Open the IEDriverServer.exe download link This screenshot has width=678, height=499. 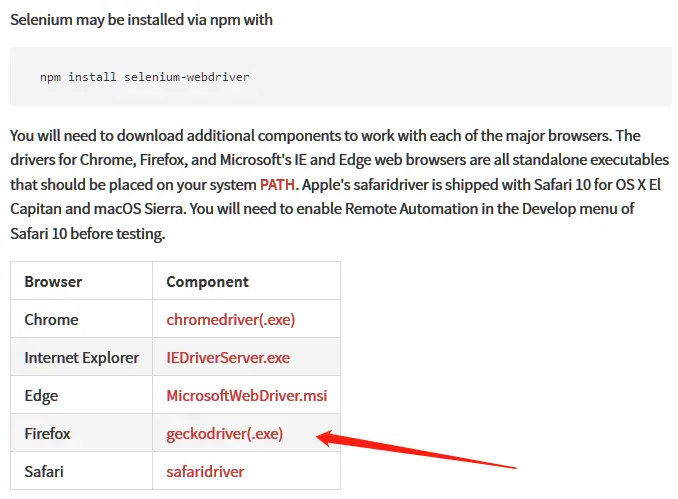point(228,358)
